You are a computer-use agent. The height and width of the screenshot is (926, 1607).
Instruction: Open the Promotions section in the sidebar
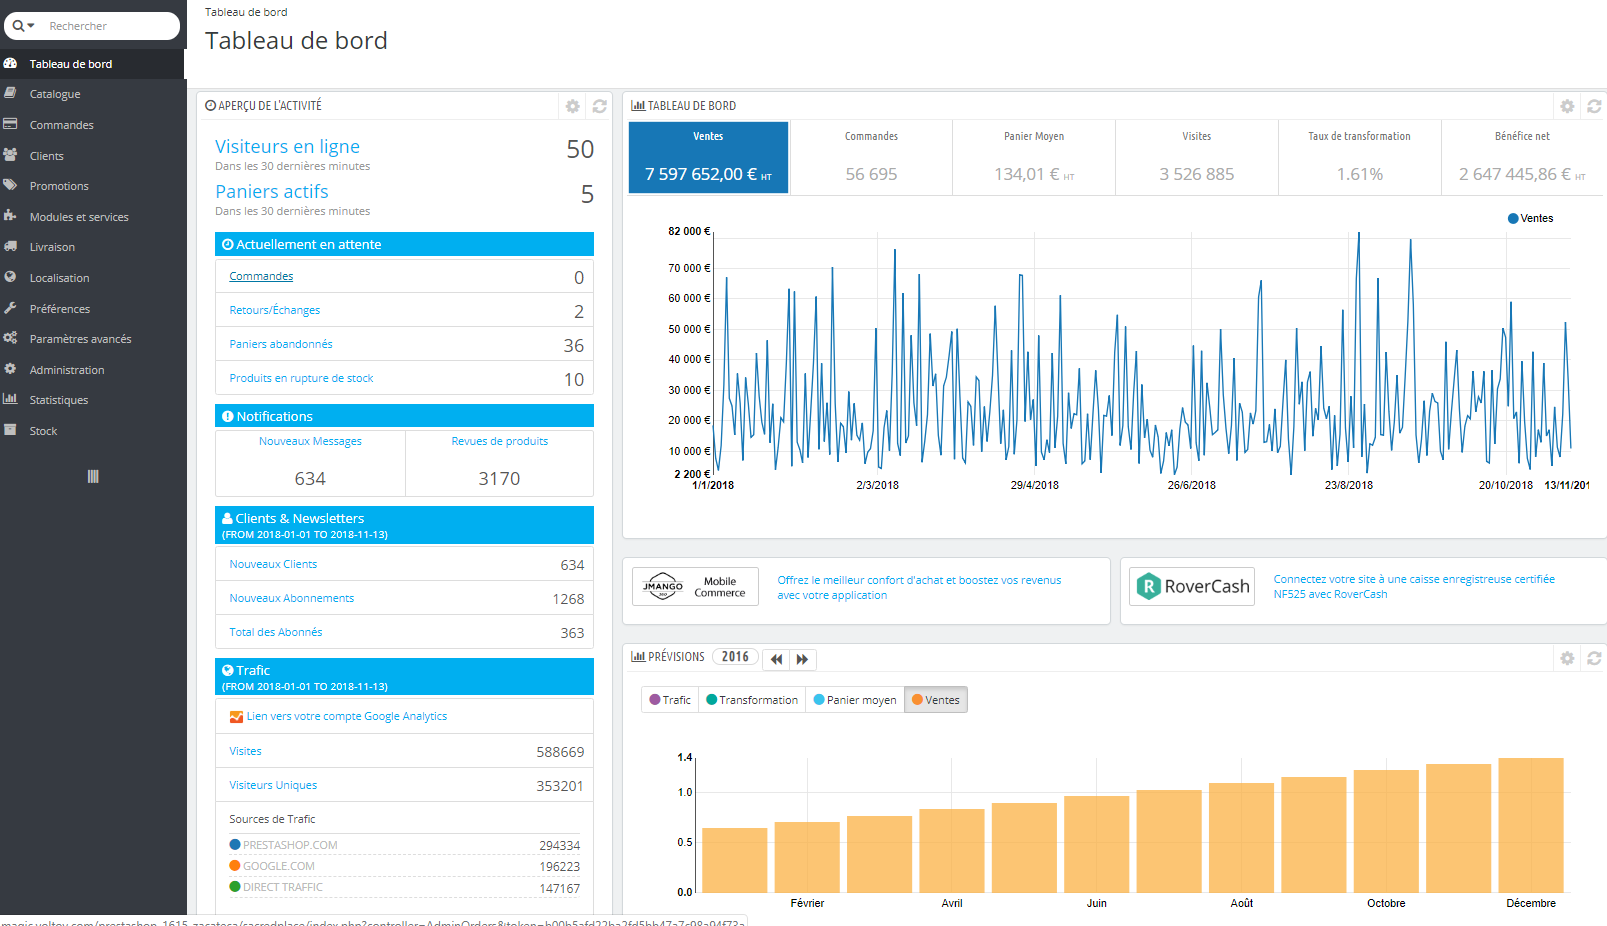(x=59, y=185)
